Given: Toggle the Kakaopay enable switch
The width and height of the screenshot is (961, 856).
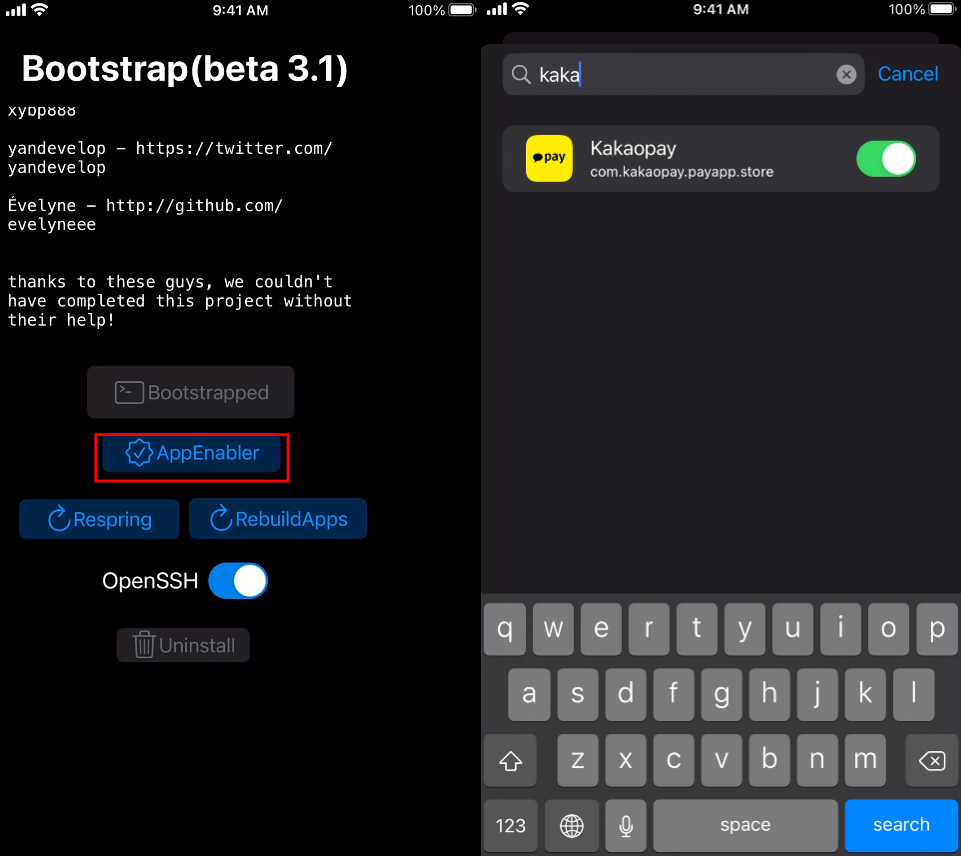Looking at the screenshot, I should click(x=886, y=159).
